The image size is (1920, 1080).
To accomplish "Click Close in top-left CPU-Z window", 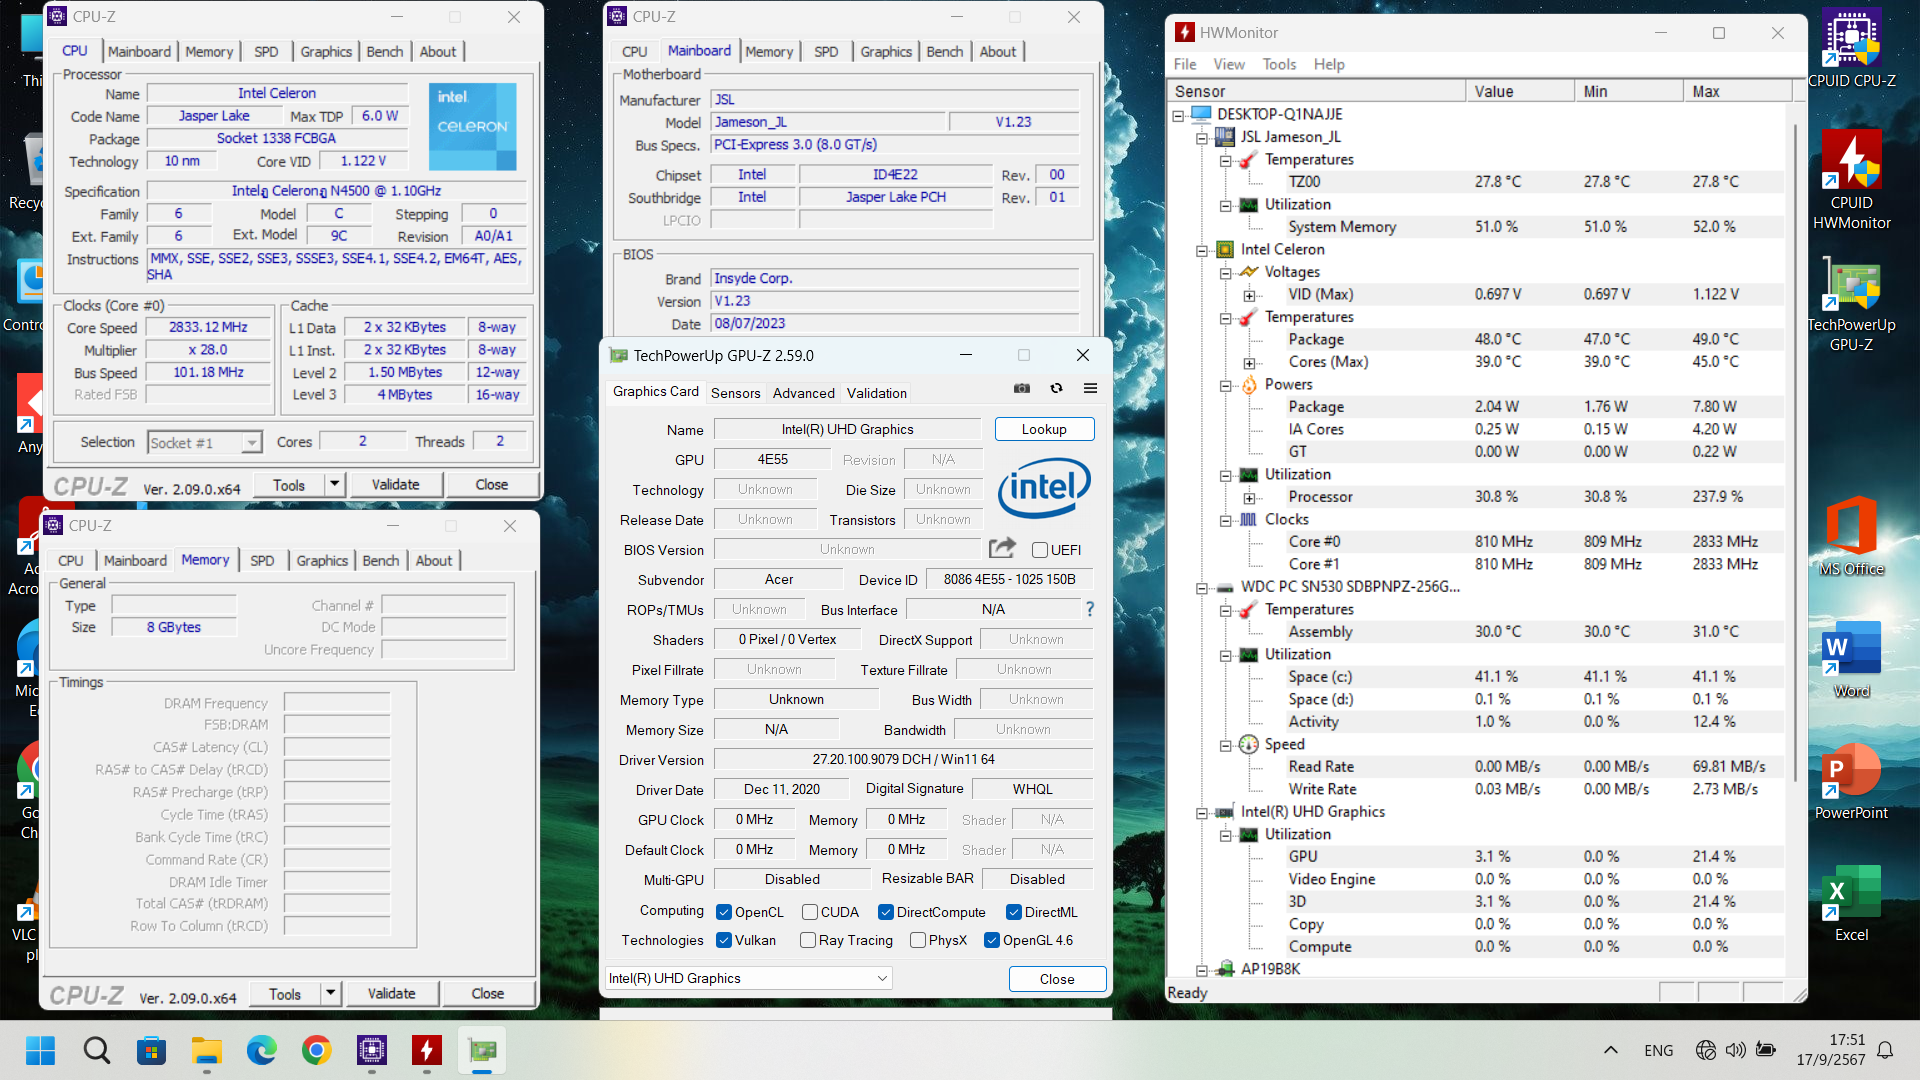I will click(x=491, y=484).
